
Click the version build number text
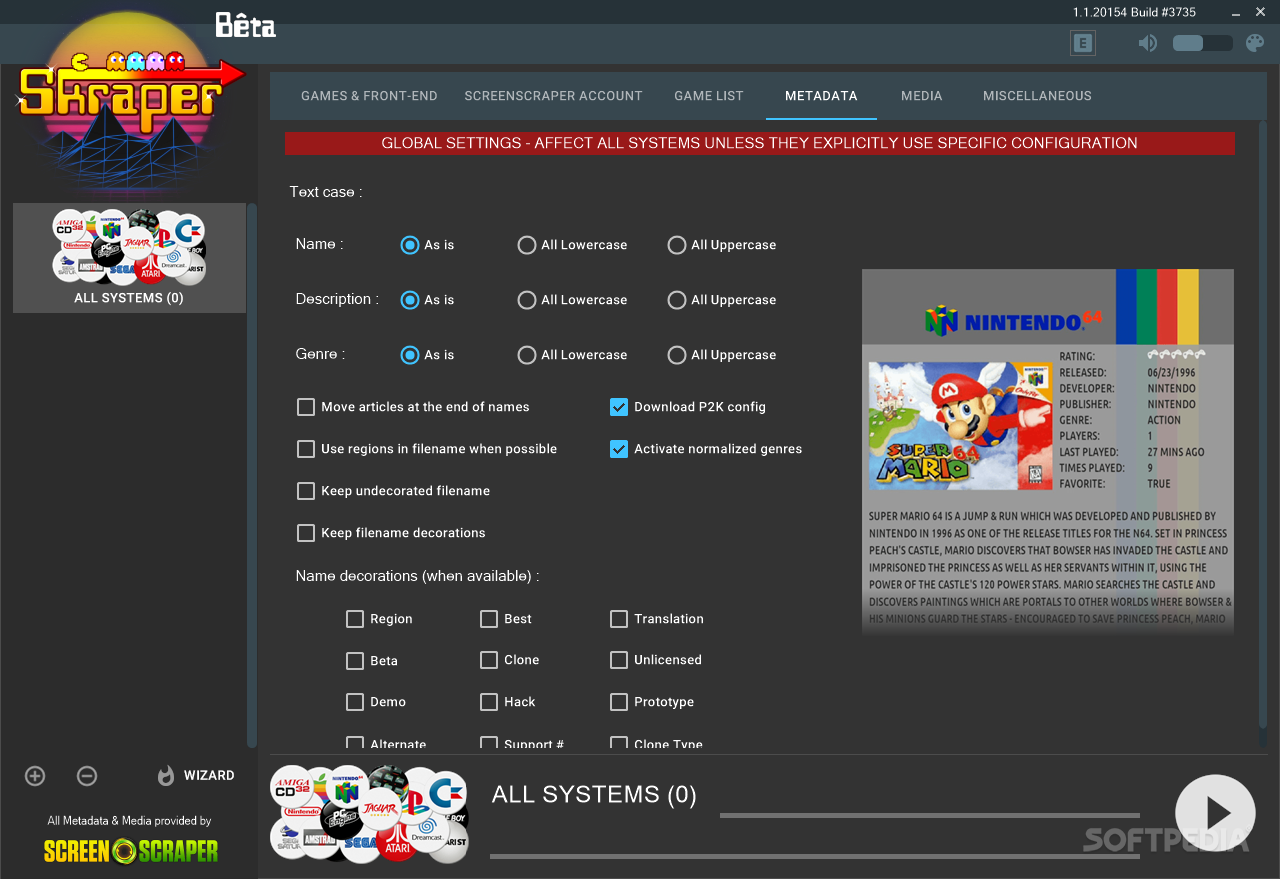pyautogui.click(x=1134, y=12)
